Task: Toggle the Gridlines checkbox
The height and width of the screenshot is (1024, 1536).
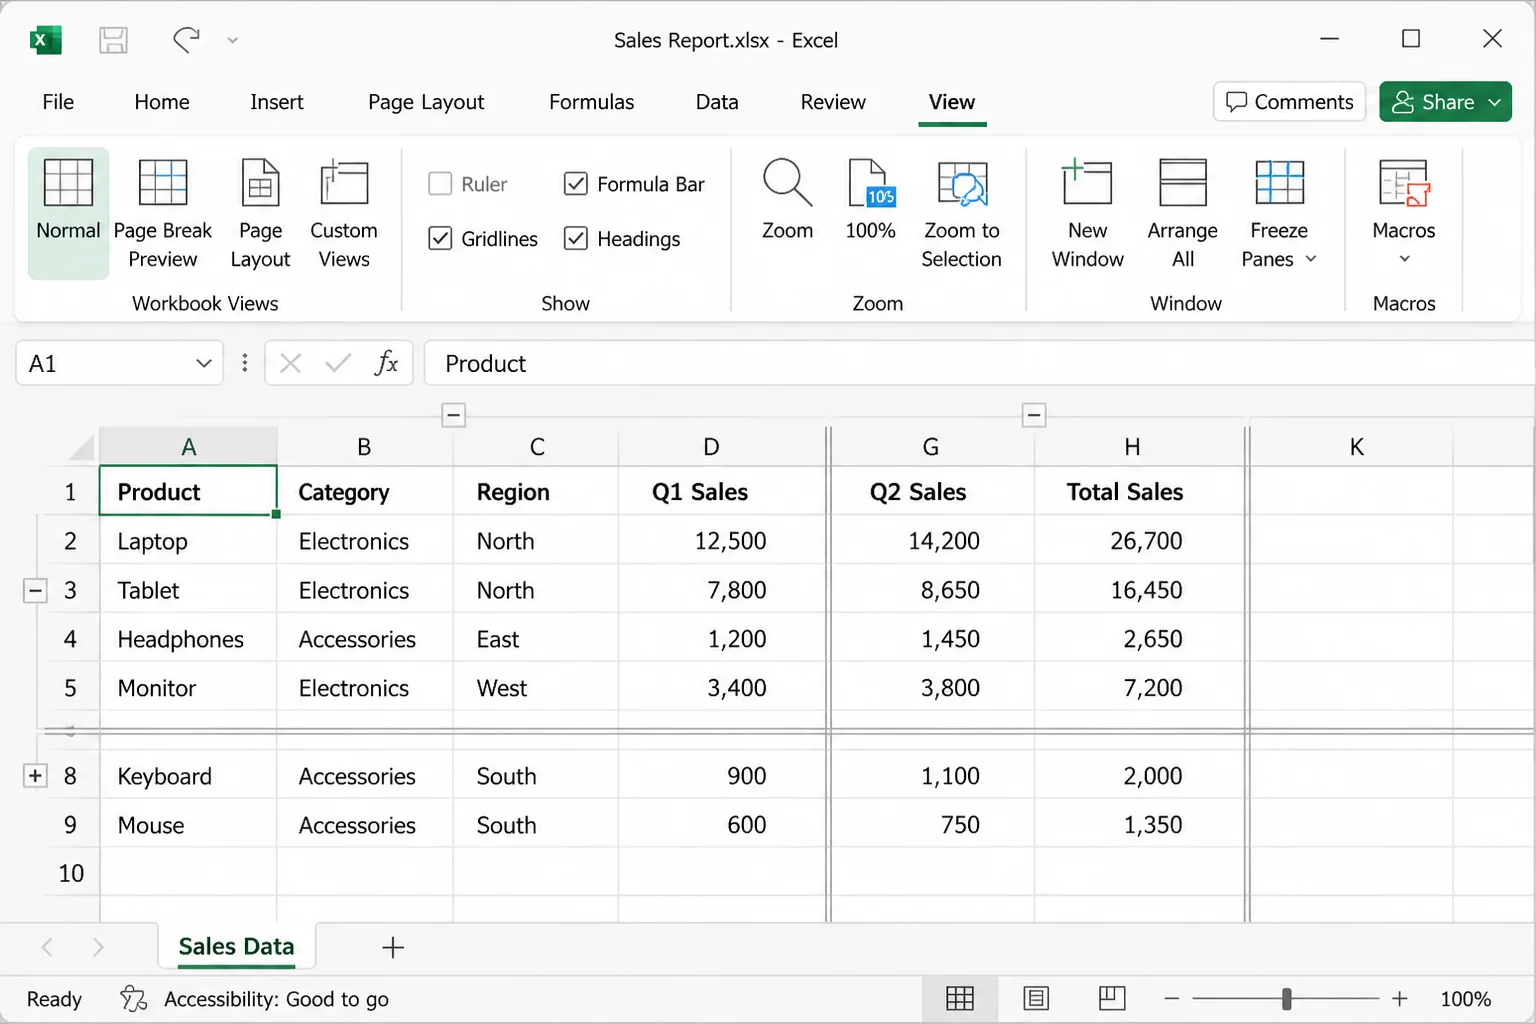Action: point(440,238)
